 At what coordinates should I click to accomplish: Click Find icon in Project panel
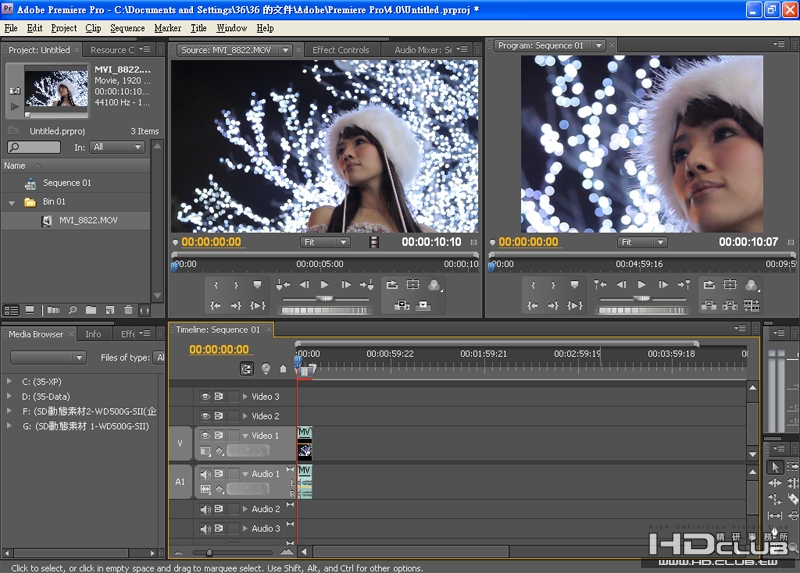click(72, 310)
